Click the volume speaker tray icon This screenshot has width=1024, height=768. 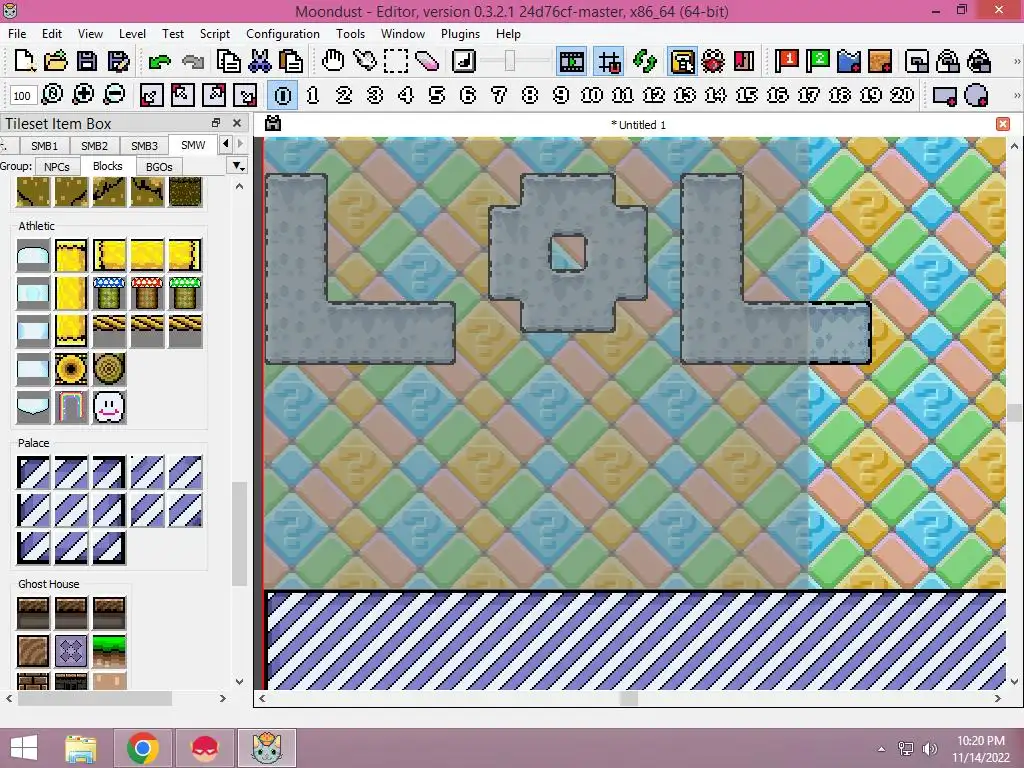click(x=930, y=748)
